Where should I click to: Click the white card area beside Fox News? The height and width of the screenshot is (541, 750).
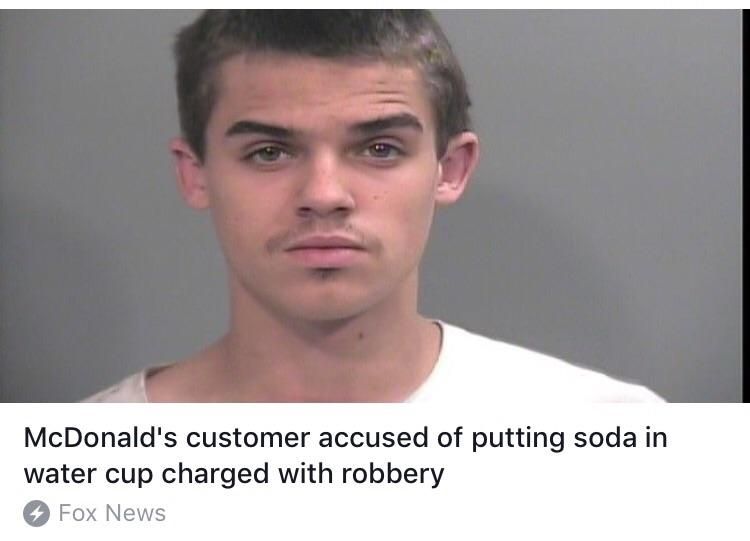[454, 514]
